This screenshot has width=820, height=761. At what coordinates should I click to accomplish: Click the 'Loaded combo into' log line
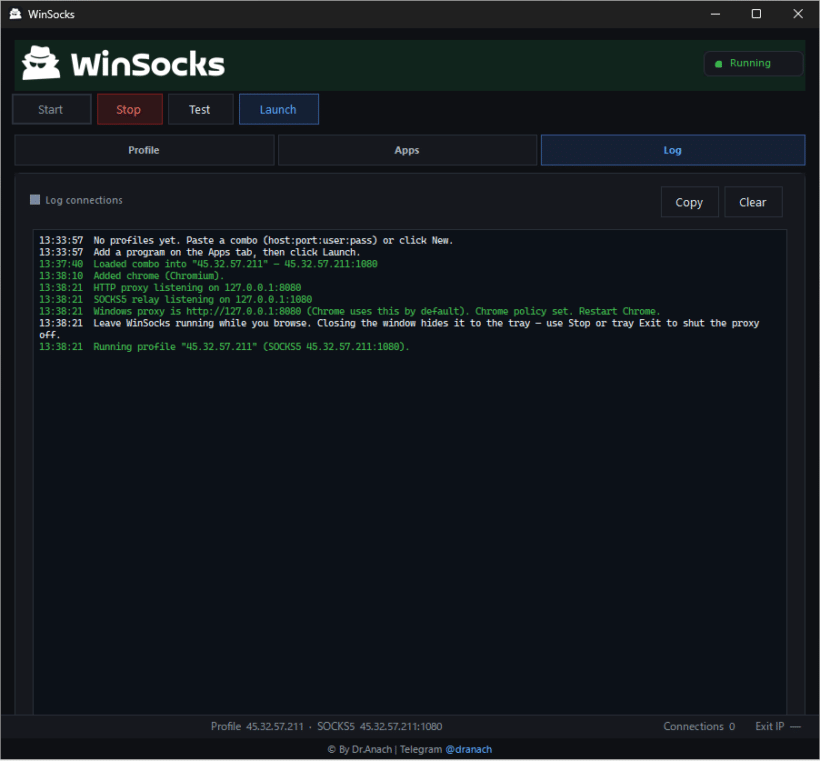pos(208,264)
